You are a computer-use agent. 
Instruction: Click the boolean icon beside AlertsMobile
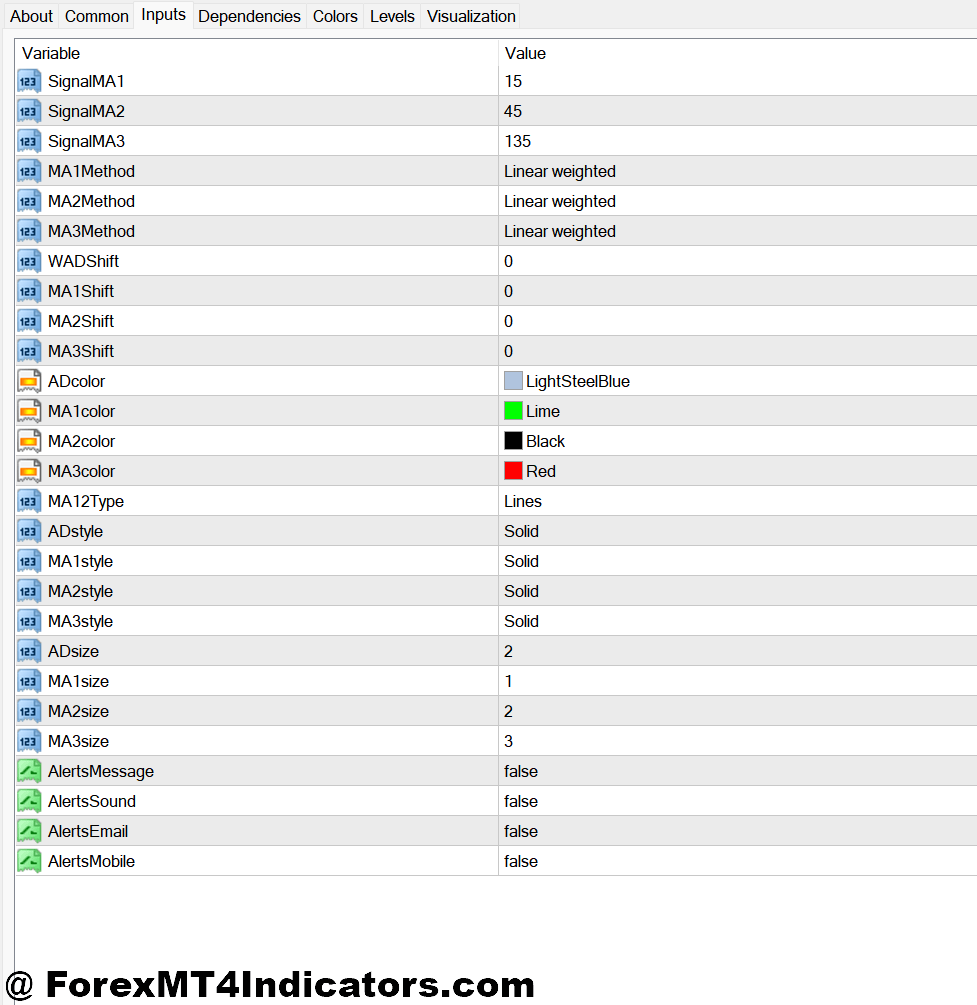pyautogui.click(x=29, y=861)
